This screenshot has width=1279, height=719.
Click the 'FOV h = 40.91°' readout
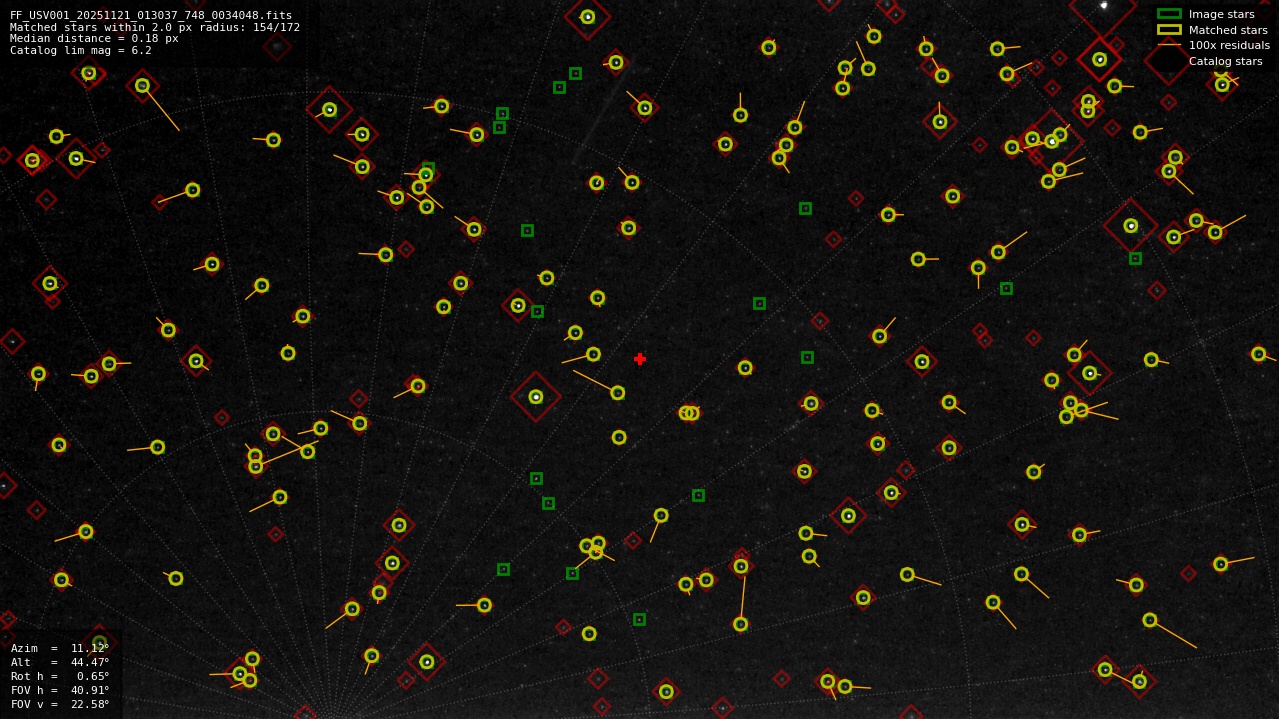click(60, 690)
